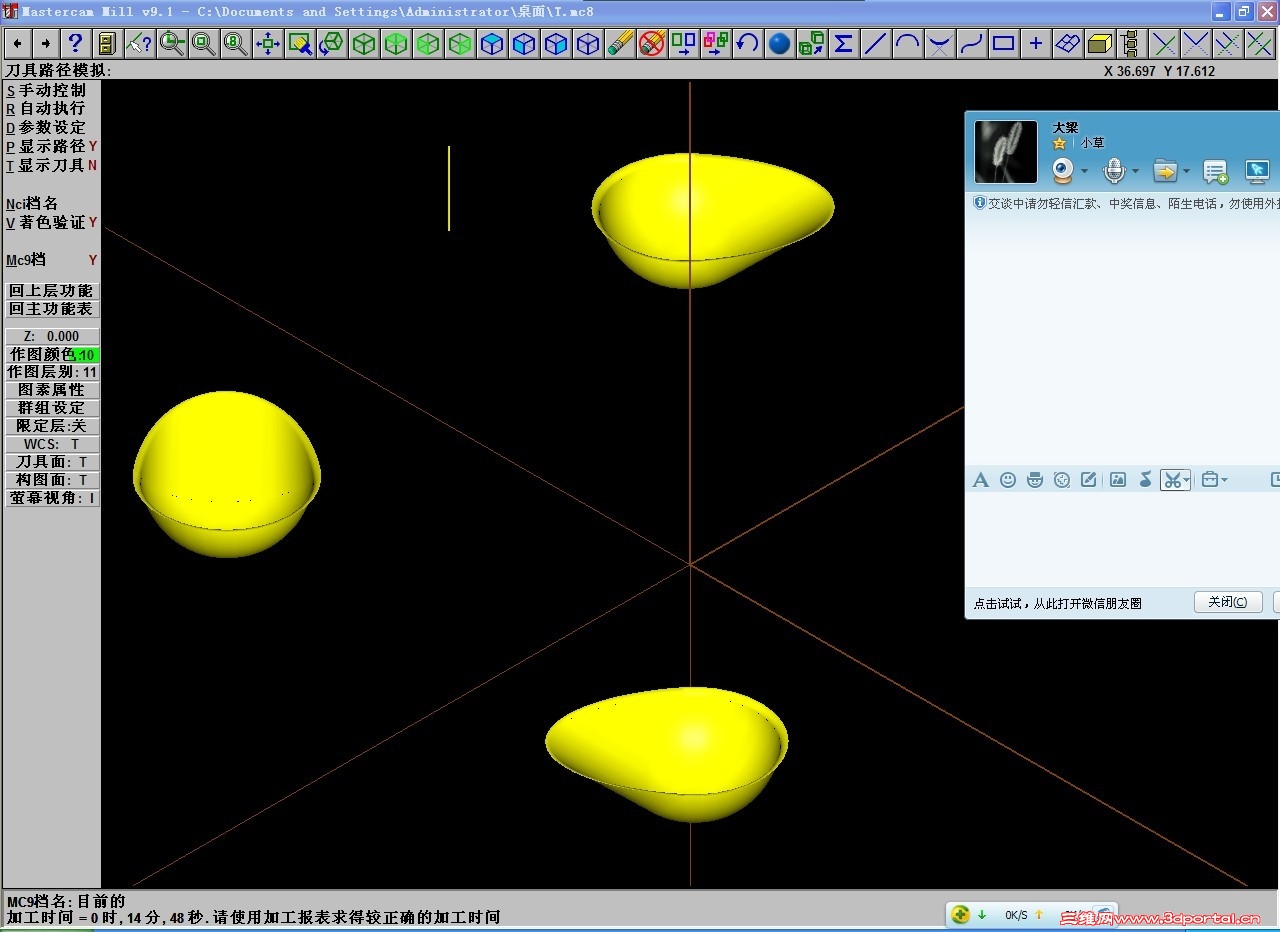Toggle the Mc9档 option
This screenshot has height=932, width=1280.
pos(52,260)
